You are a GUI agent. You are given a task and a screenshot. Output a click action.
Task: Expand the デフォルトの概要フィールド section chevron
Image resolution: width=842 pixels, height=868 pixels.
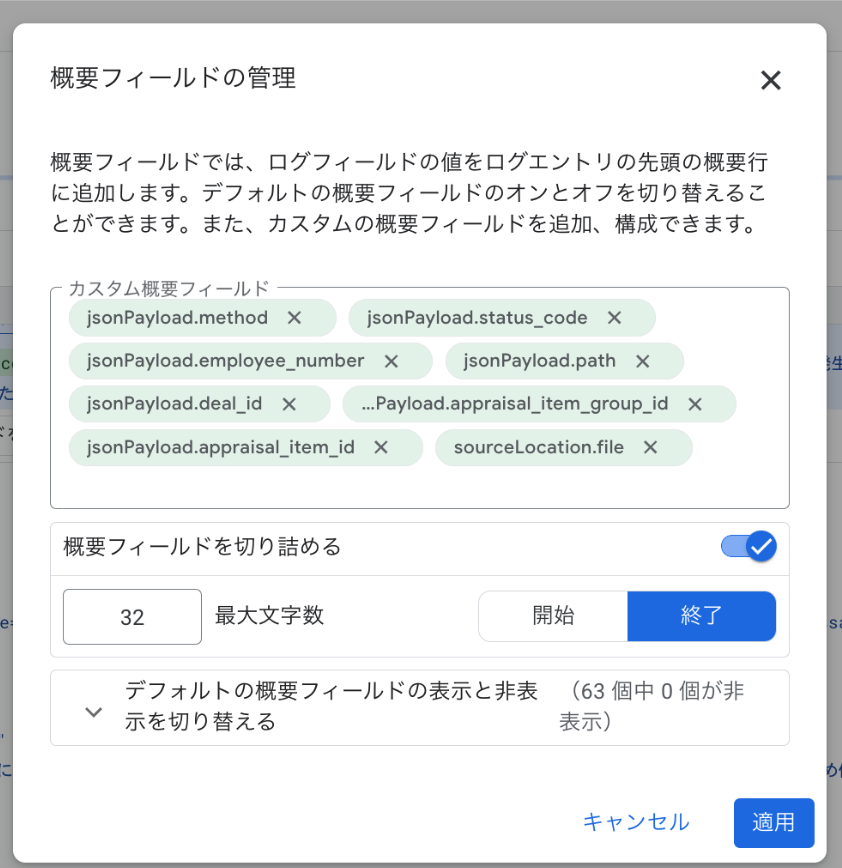[x=94, y=712]
